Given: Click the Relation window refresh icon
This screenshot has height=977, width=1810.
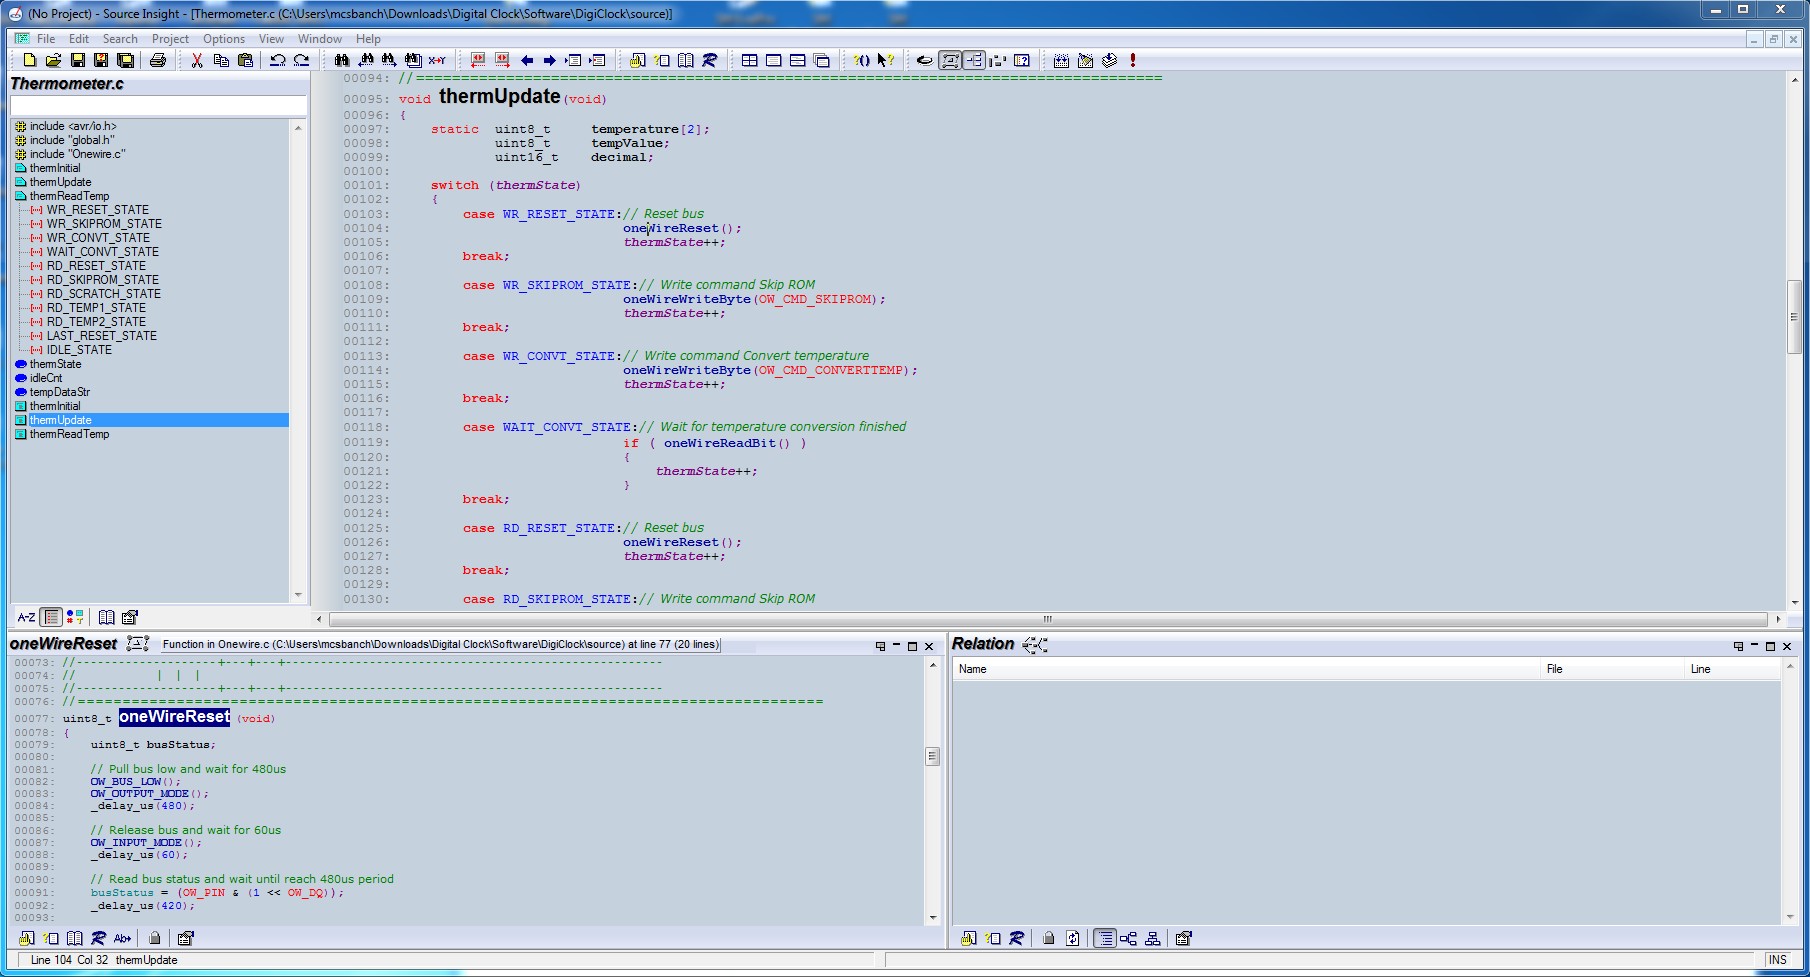Looking at the screenshot, I should point(1072,938).
